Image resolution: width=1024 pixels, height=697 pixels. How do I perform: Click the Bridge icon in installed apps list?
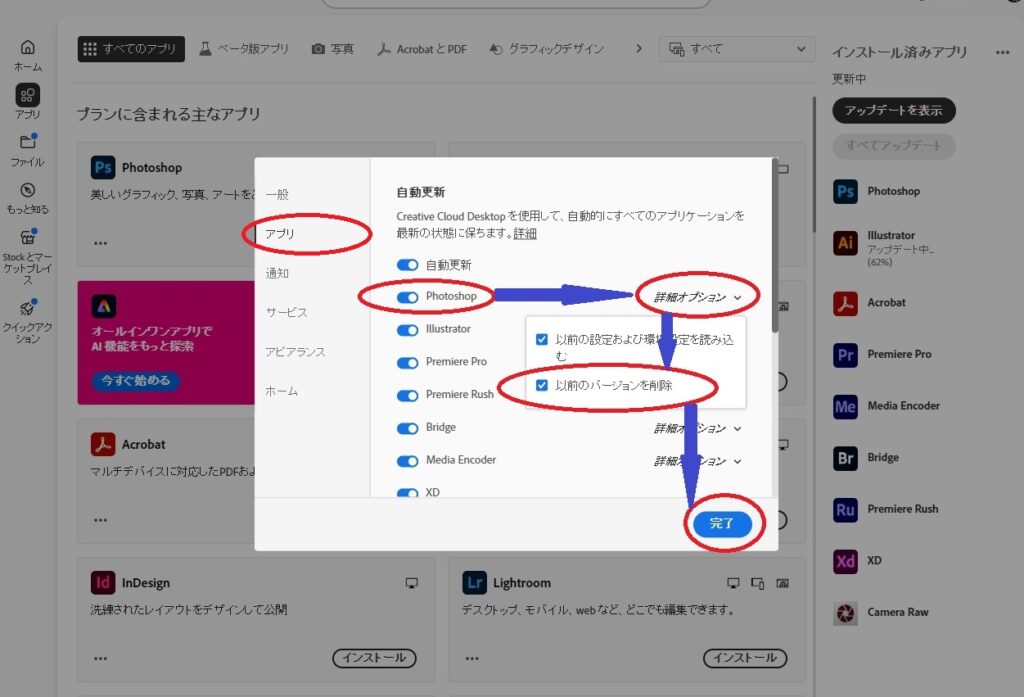[845, 458]
